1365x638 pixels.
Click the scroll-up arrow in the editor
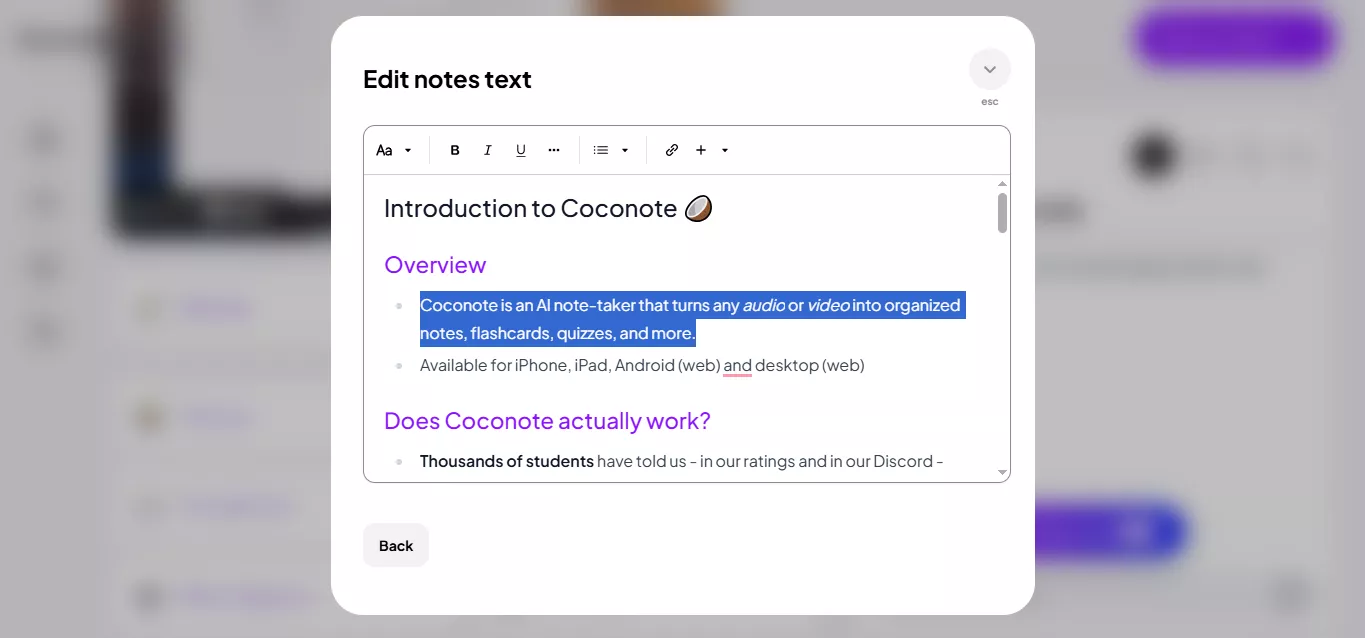pyautogui.click(x=1002, y=183)
